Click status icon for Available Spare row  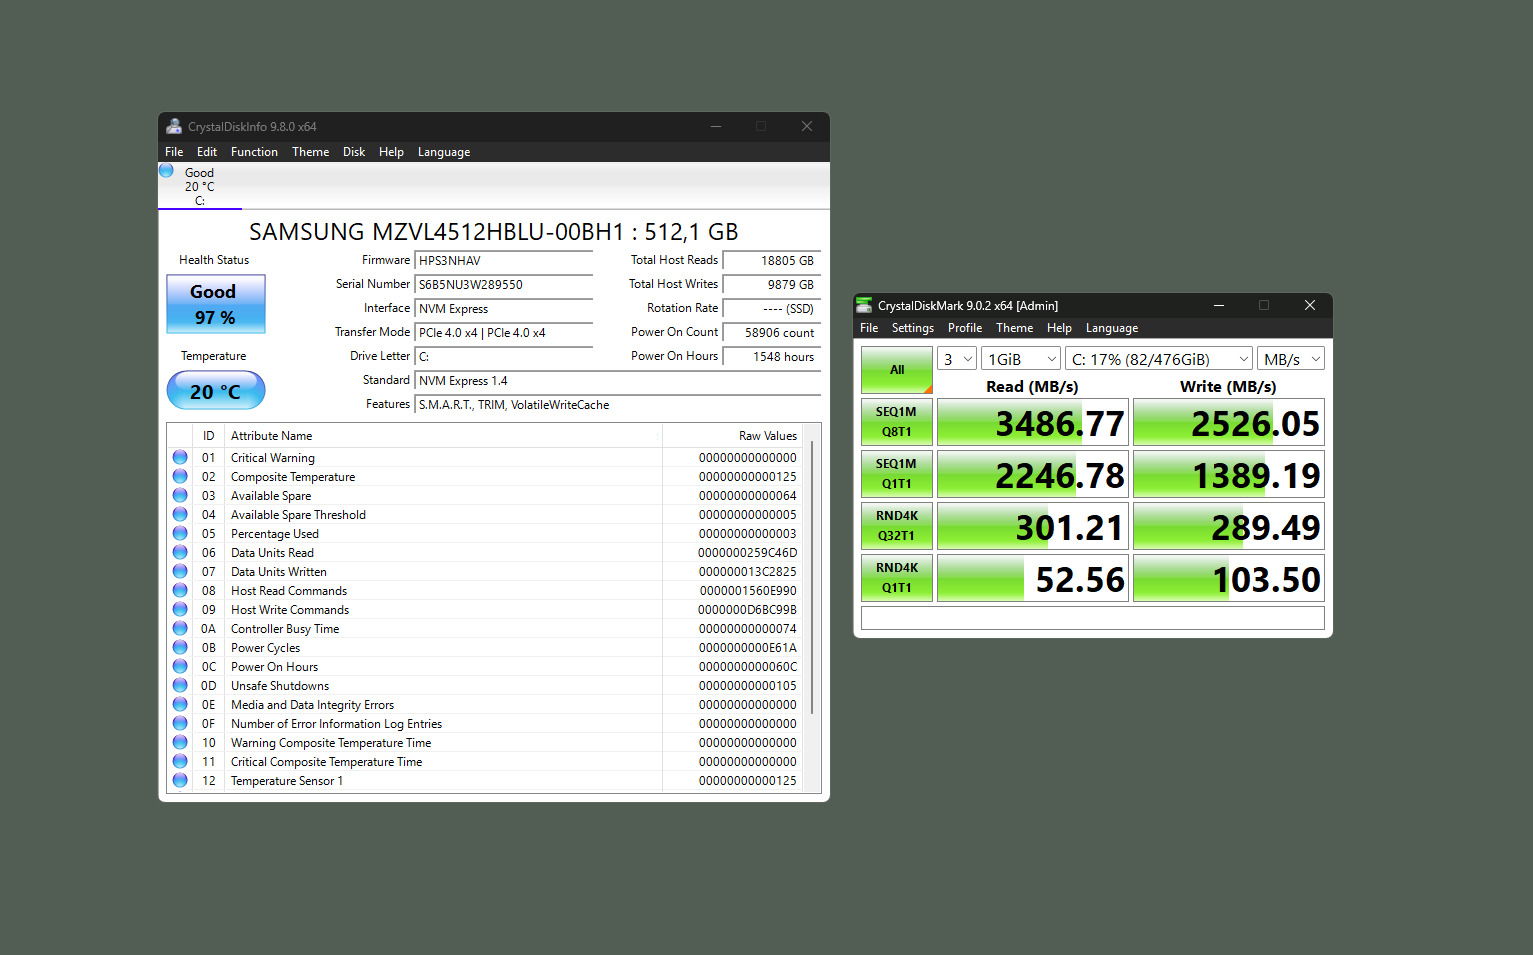tap(180, 495)
